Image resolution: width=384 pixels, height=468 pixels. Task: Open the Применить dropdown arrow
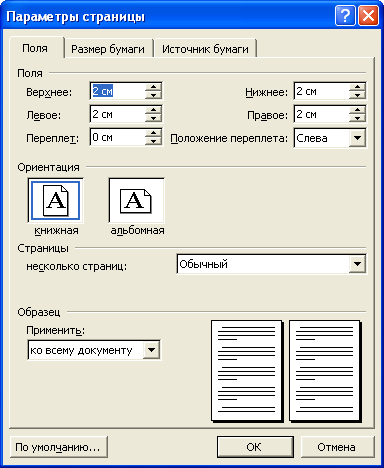pos(151,350)
